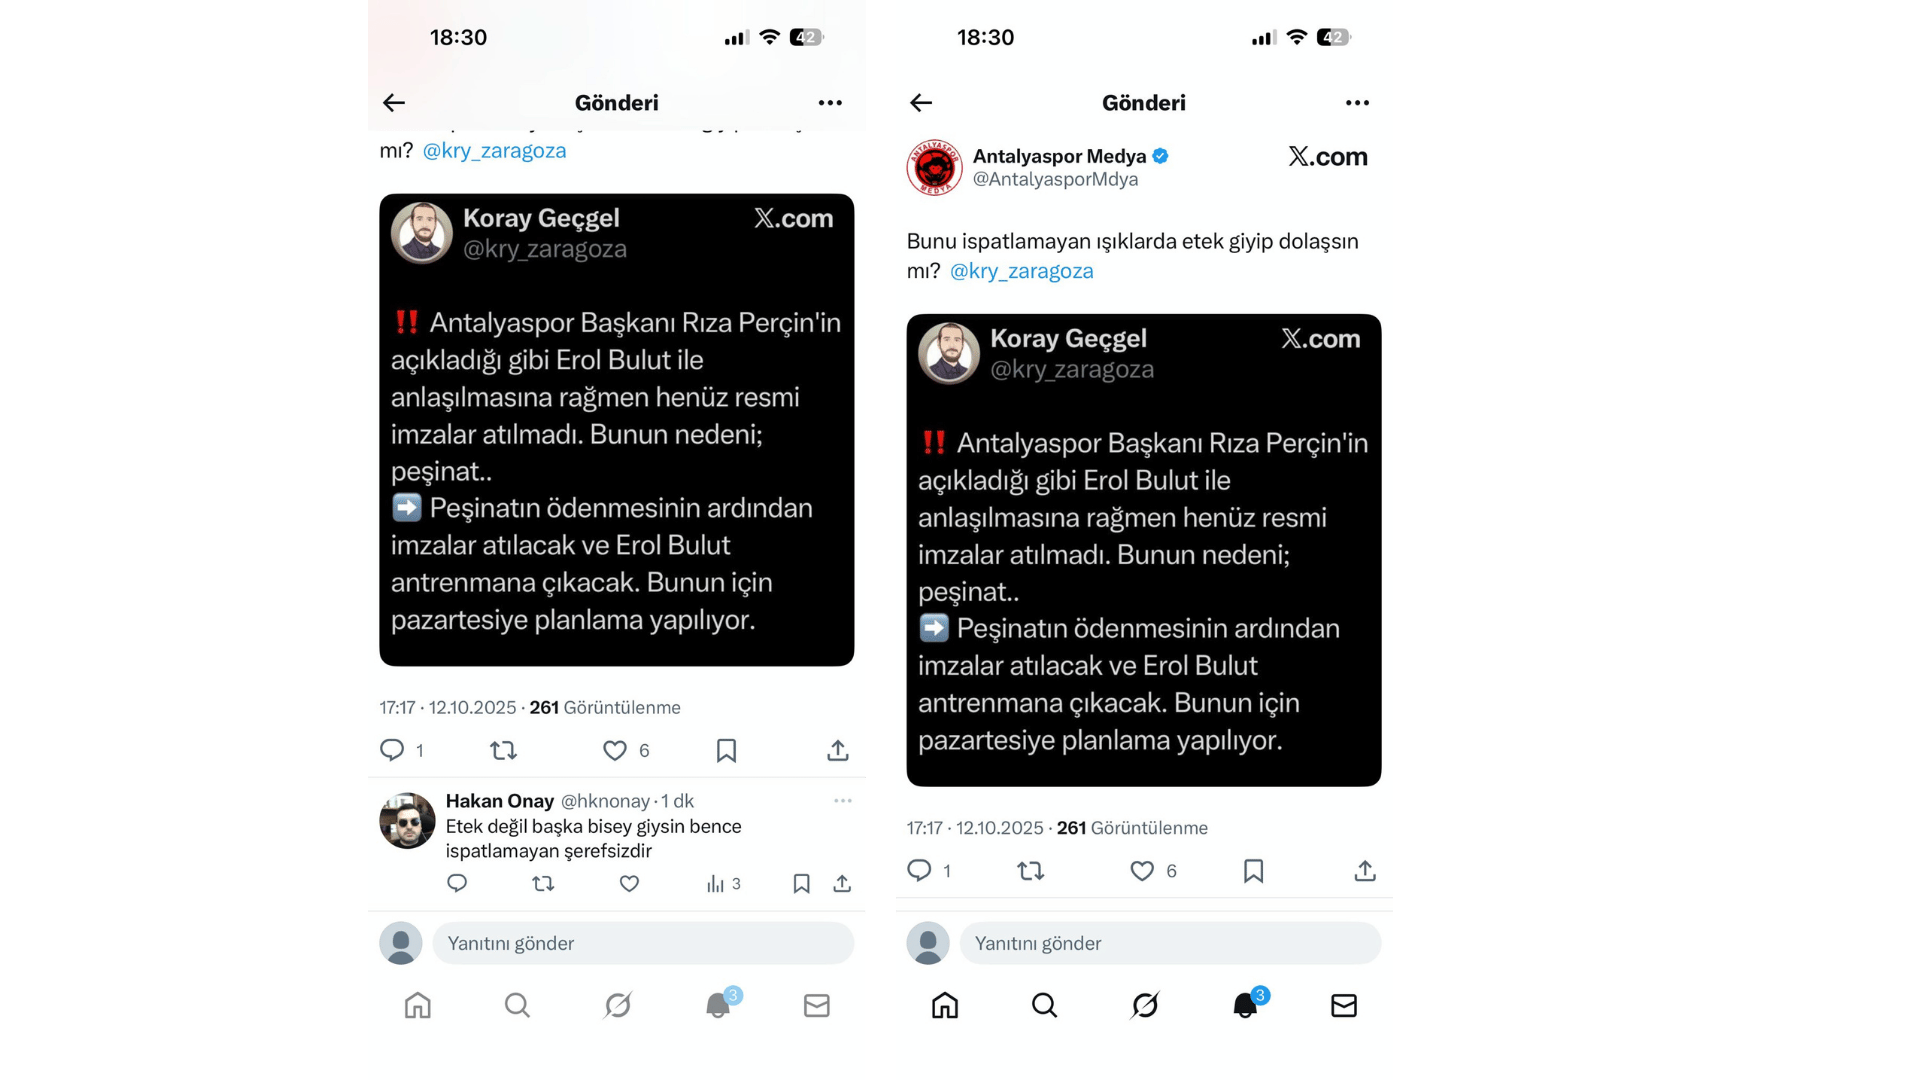Open options menu on Hakan Onay's reply

(x=843, y=800)
